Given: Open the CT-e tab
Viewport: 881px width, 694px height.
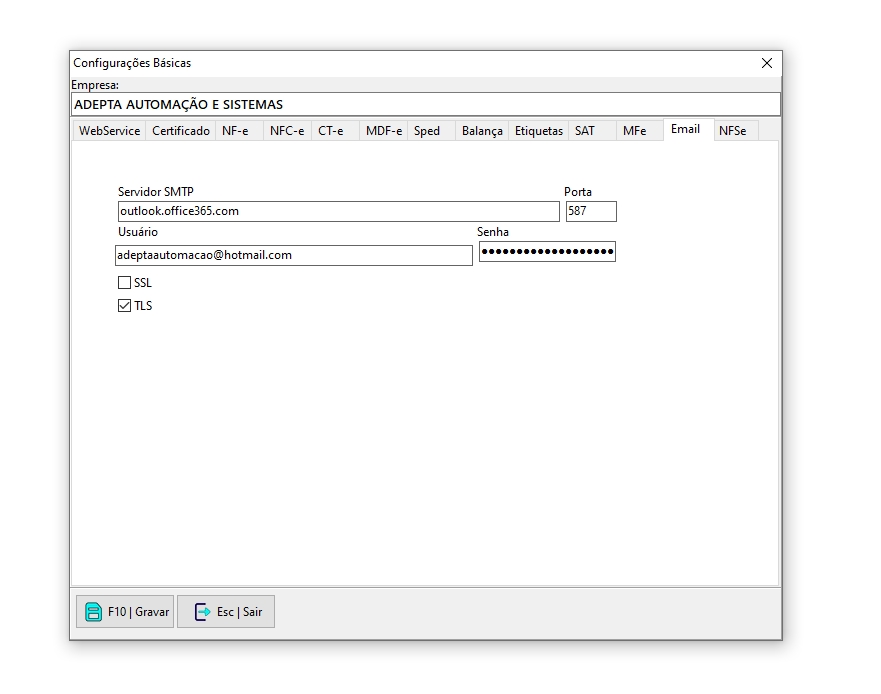Looking at the screenshot, I should coord(331,131).
